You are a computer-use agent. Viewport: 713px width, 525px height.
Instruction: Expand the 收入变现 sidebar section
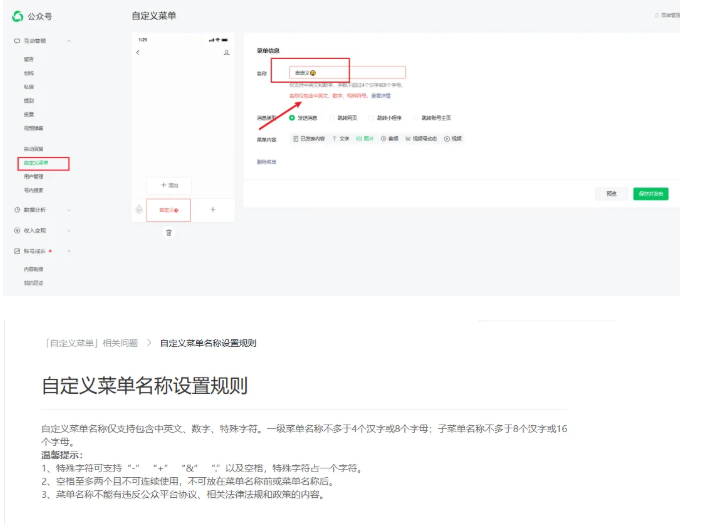click(x=68, y=230)
